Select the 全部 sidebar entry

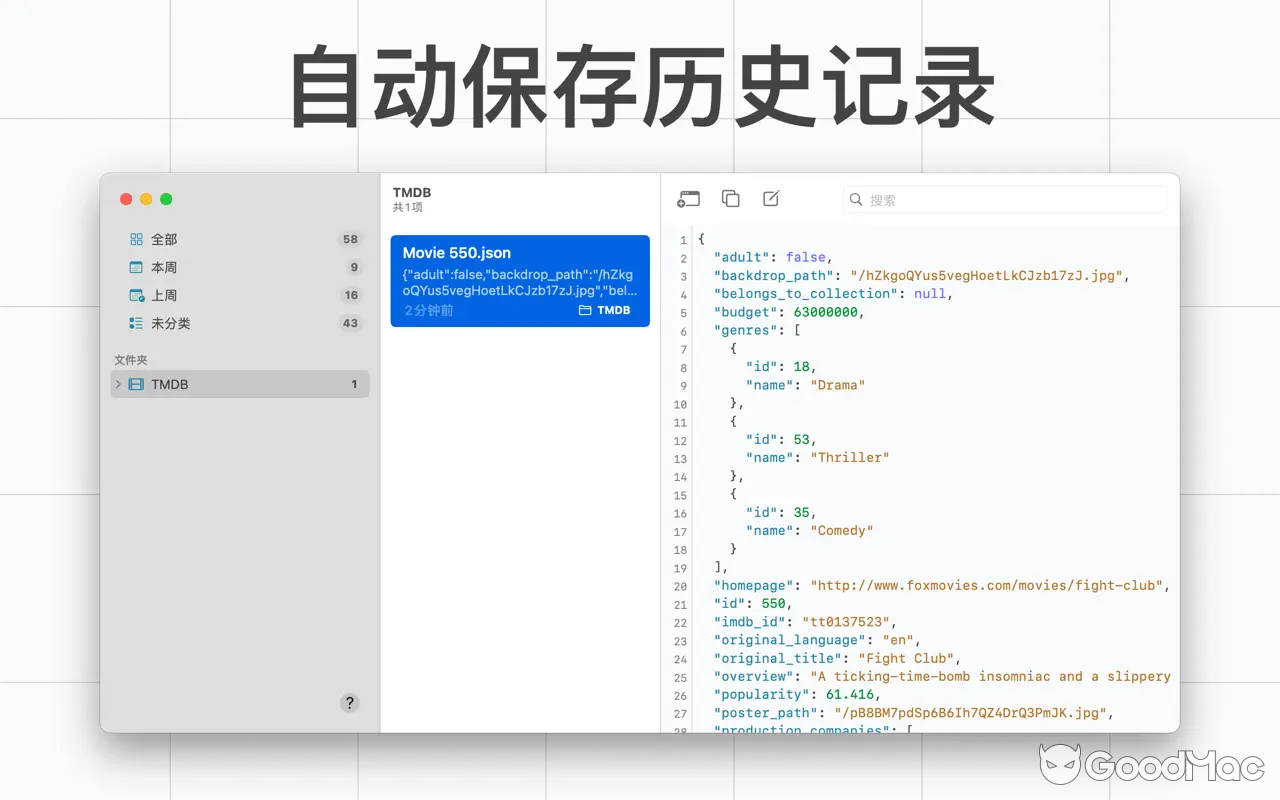165,239
